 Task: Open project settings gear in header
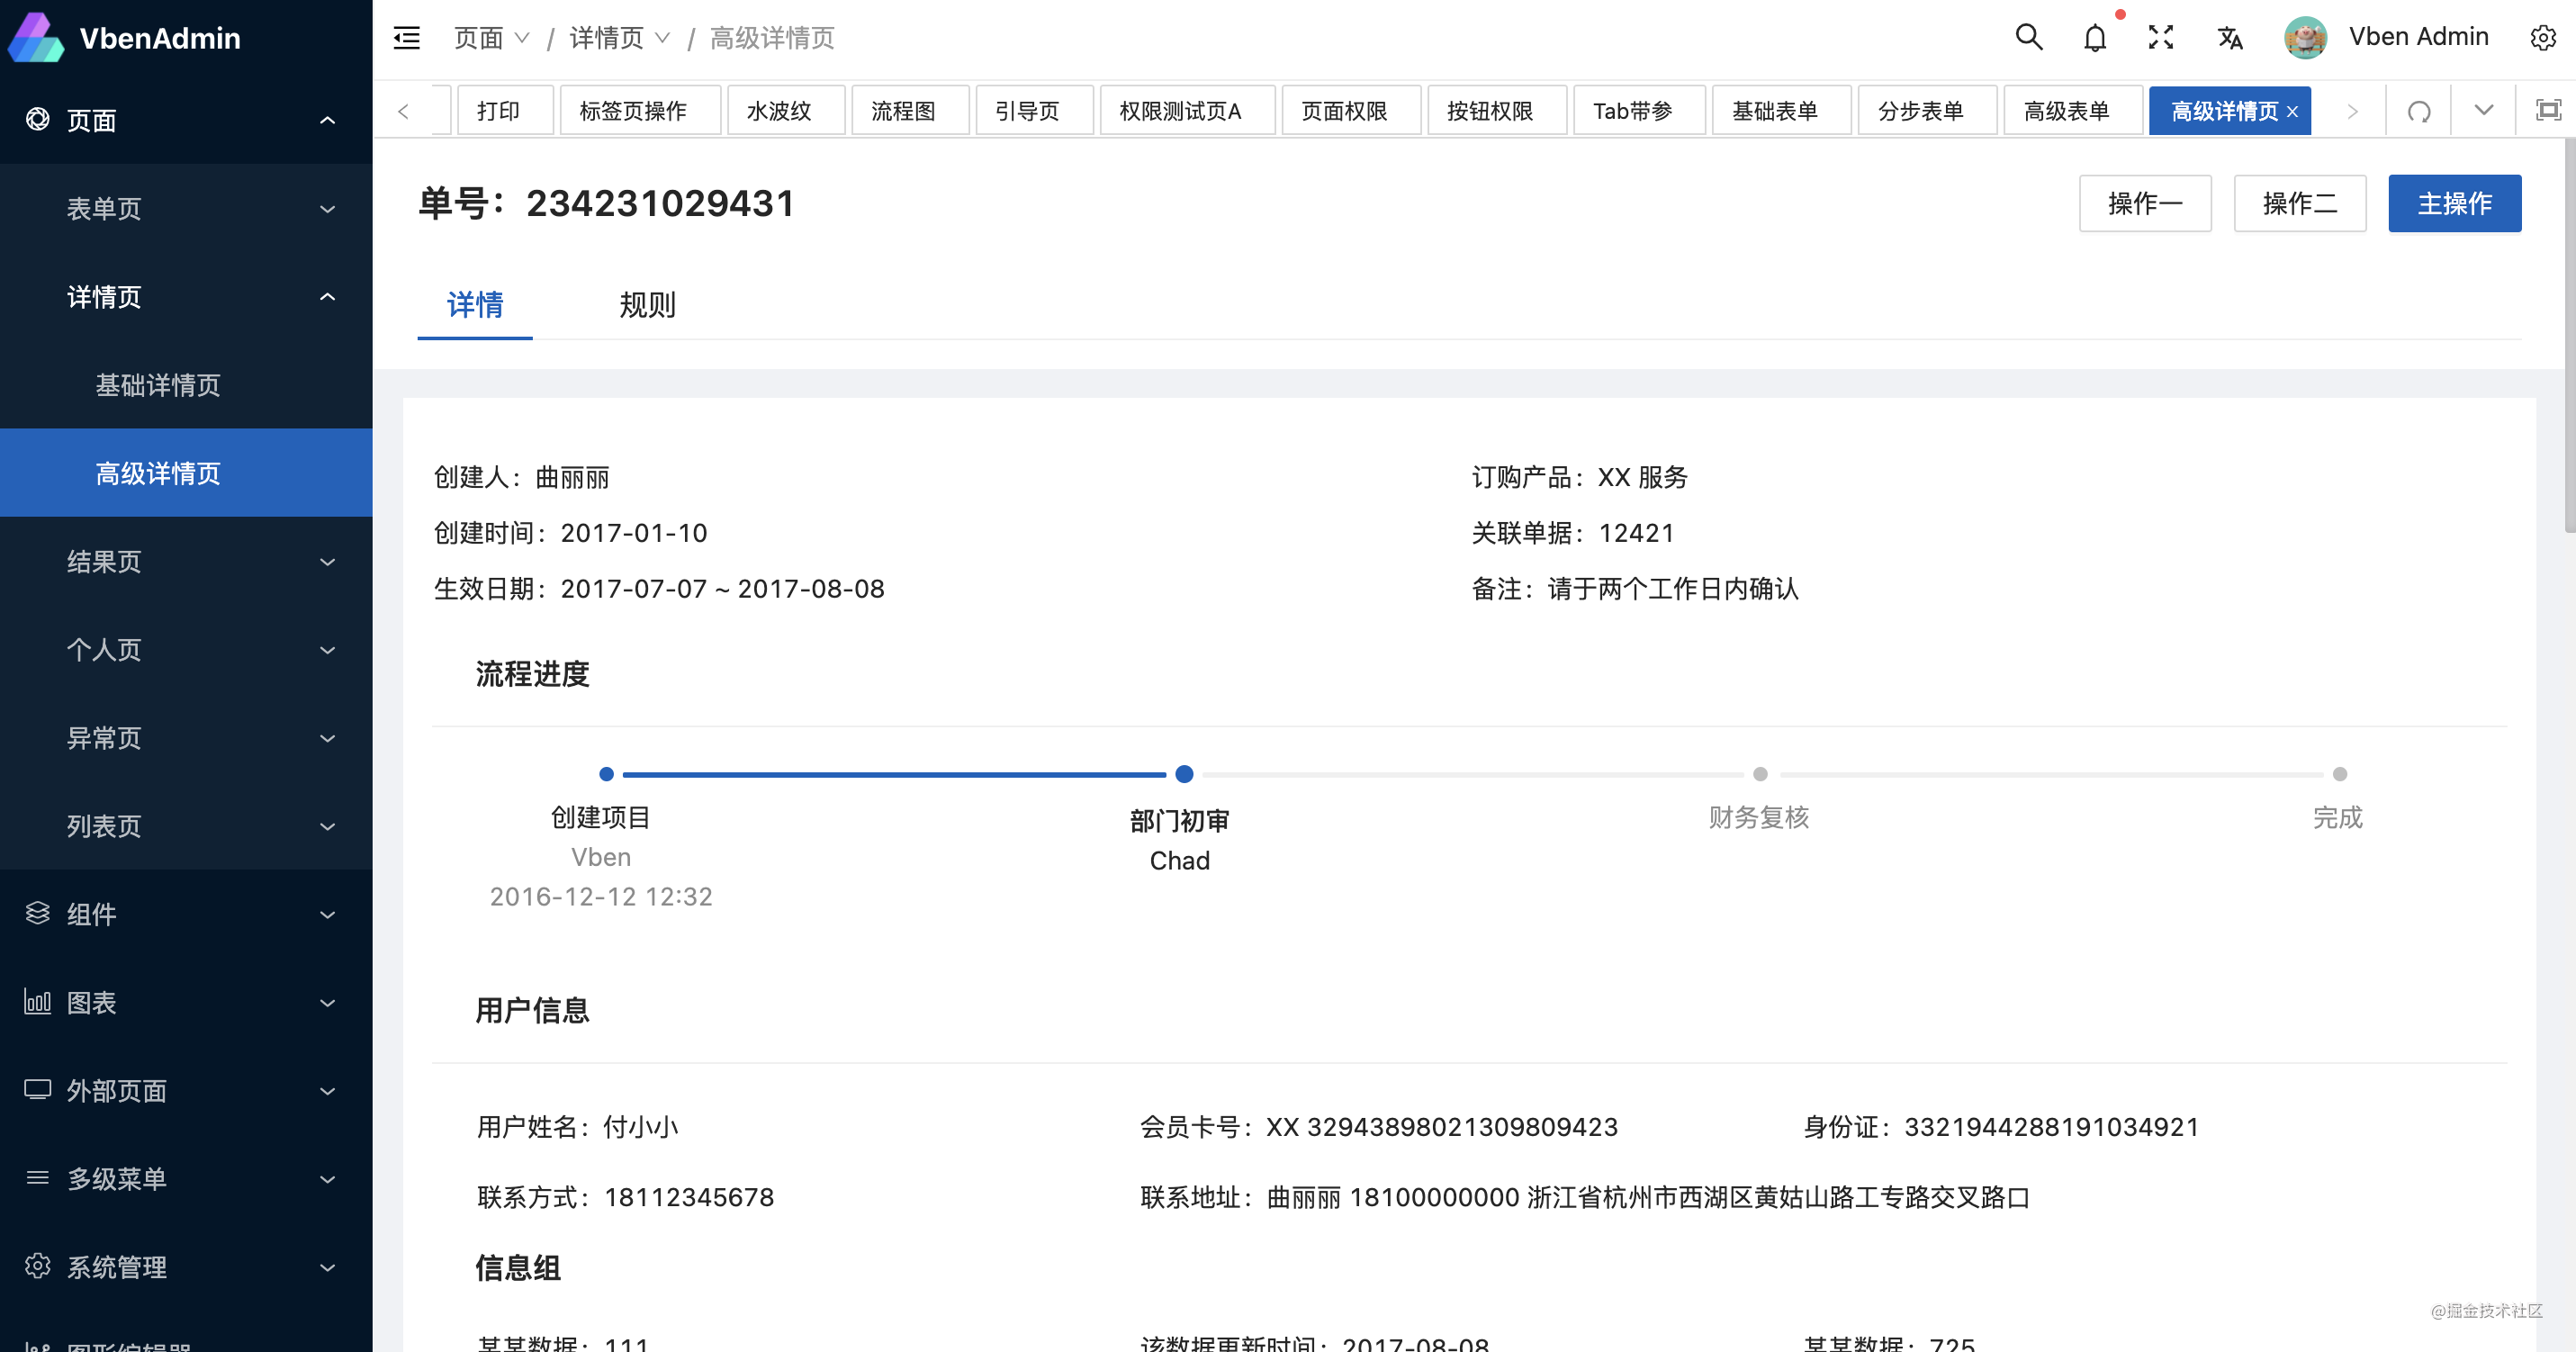2542,38
